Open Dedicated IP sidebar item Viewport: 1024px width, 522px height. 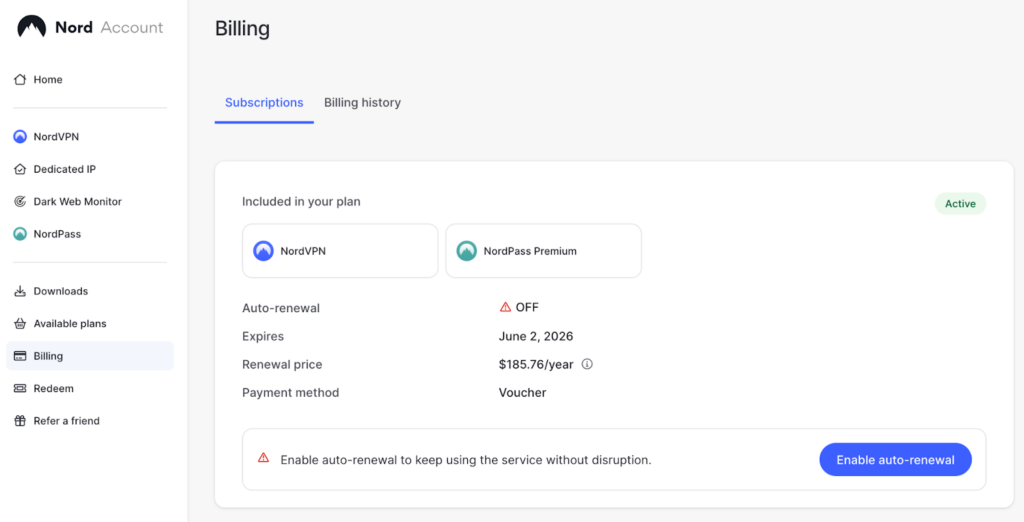click(90, 169)
